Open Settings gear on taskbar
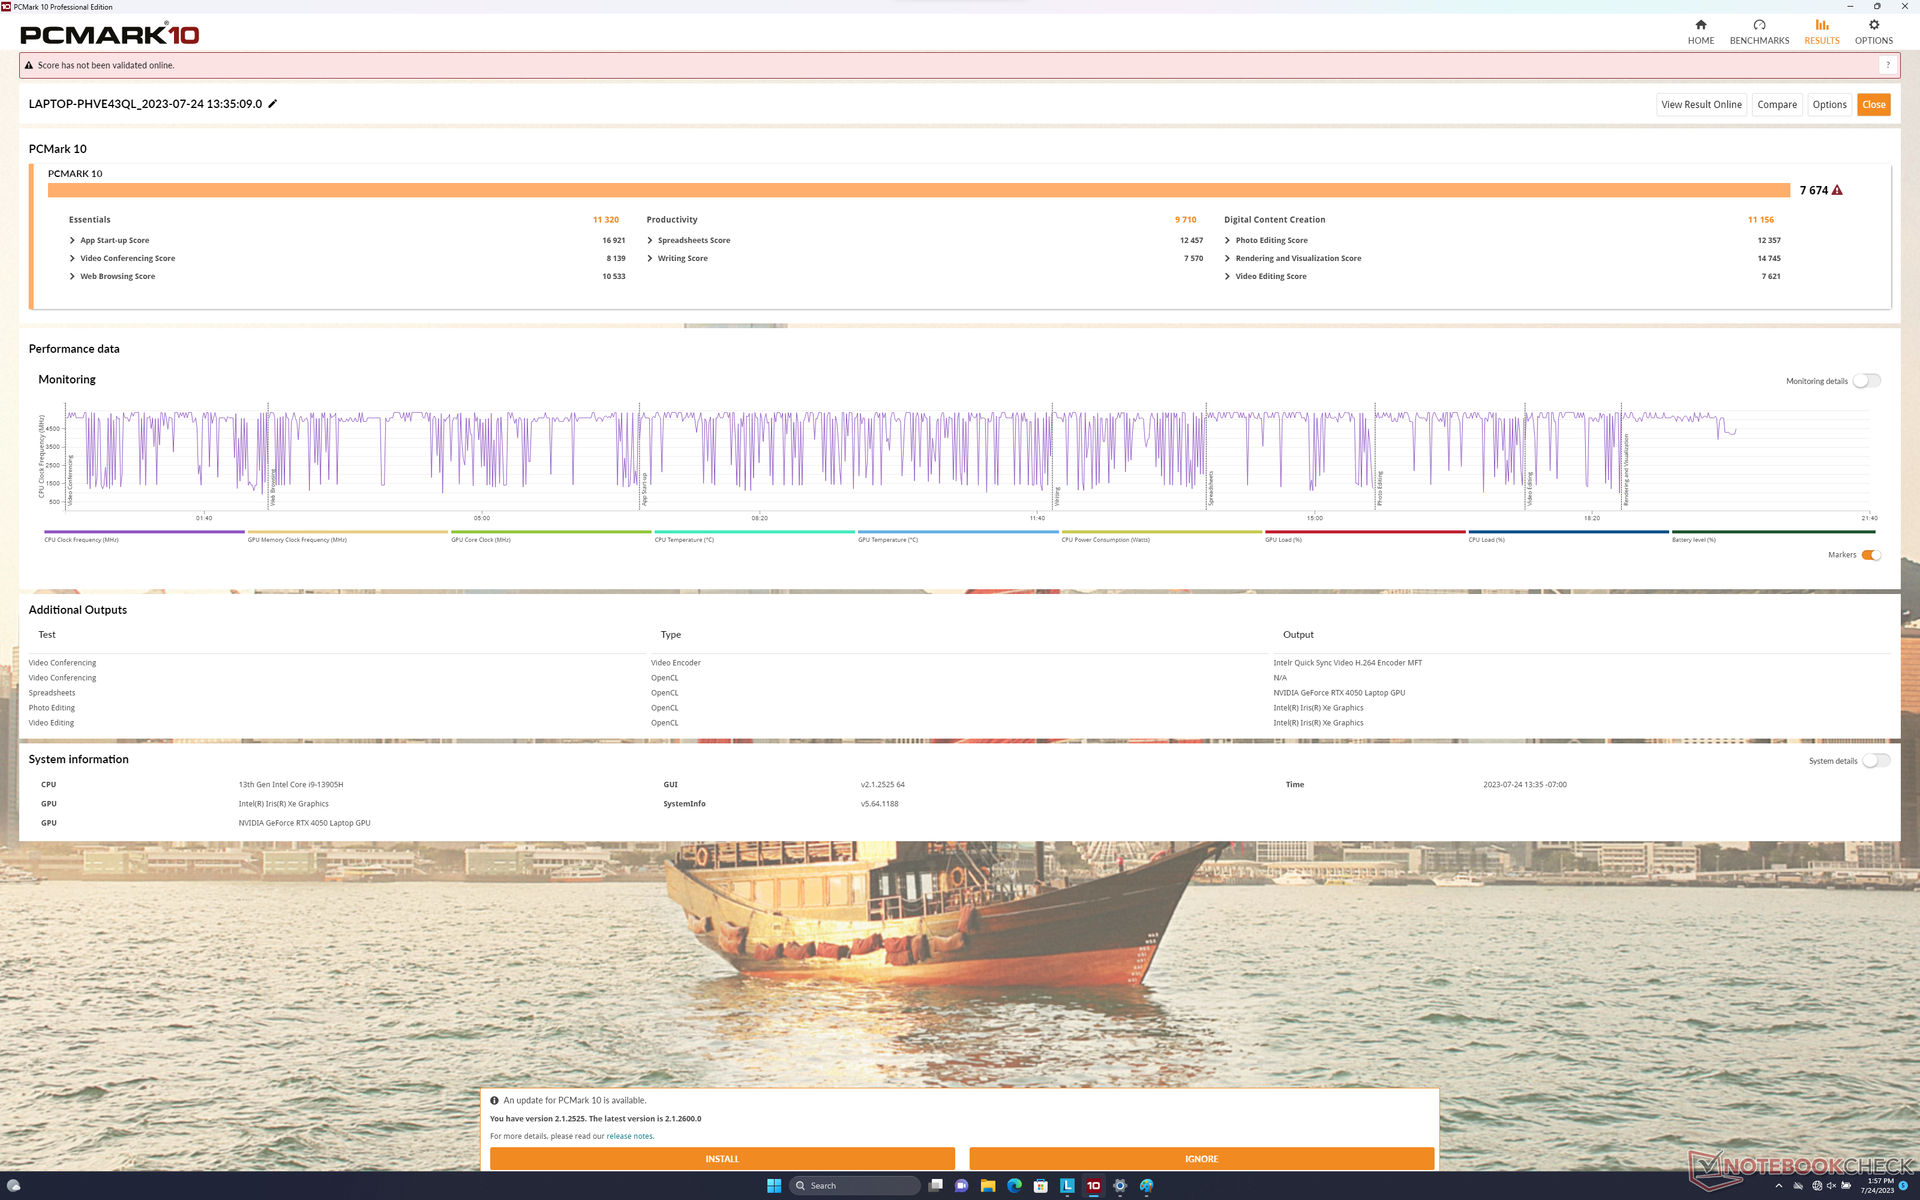 [x=1120, y=1186]
